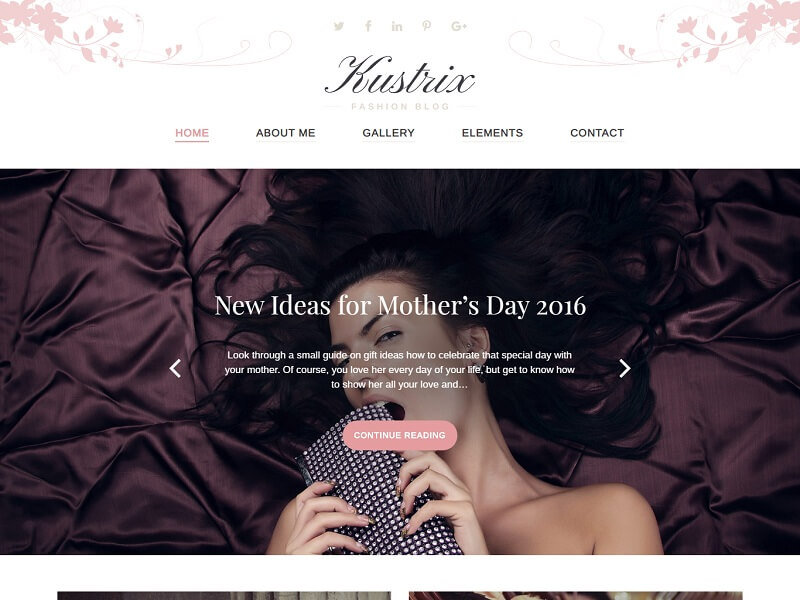This screenshot has height=600, width=800.
Task: Open the Mother's Day 2016 headline
Action: tap(400, 305)
